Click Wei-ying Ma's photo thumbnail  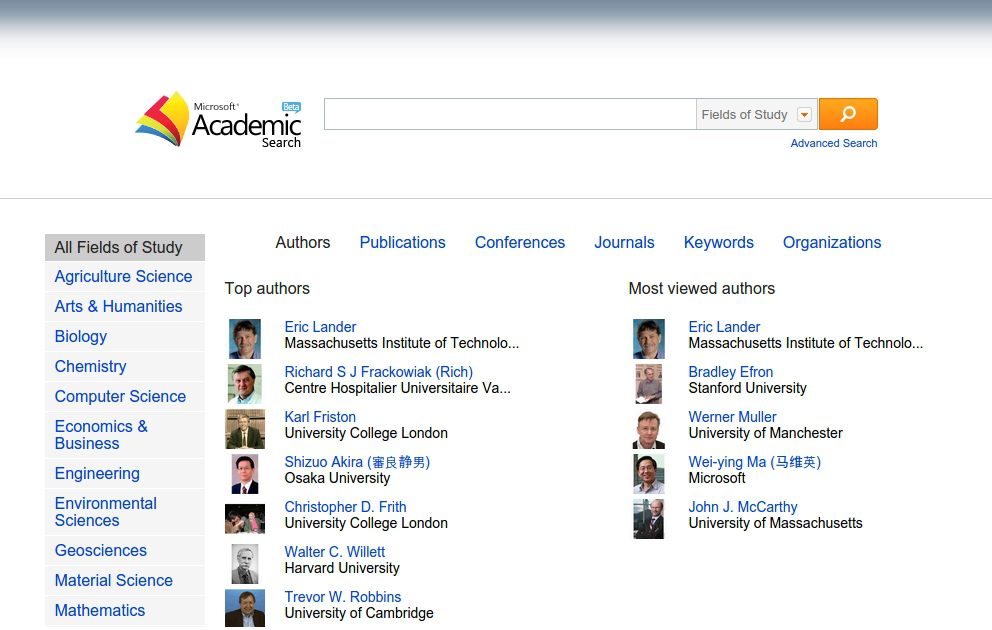(649, 474)
